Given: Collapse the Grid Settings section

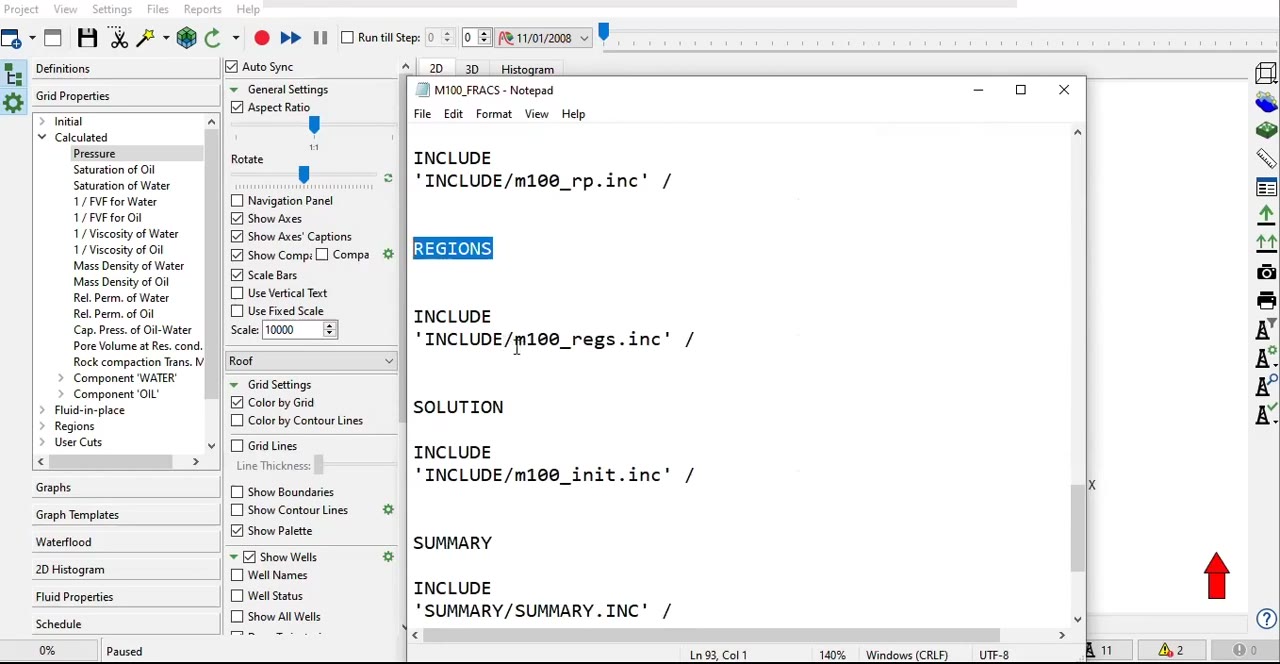Looking at the screenshot, I should coord(233,385).
